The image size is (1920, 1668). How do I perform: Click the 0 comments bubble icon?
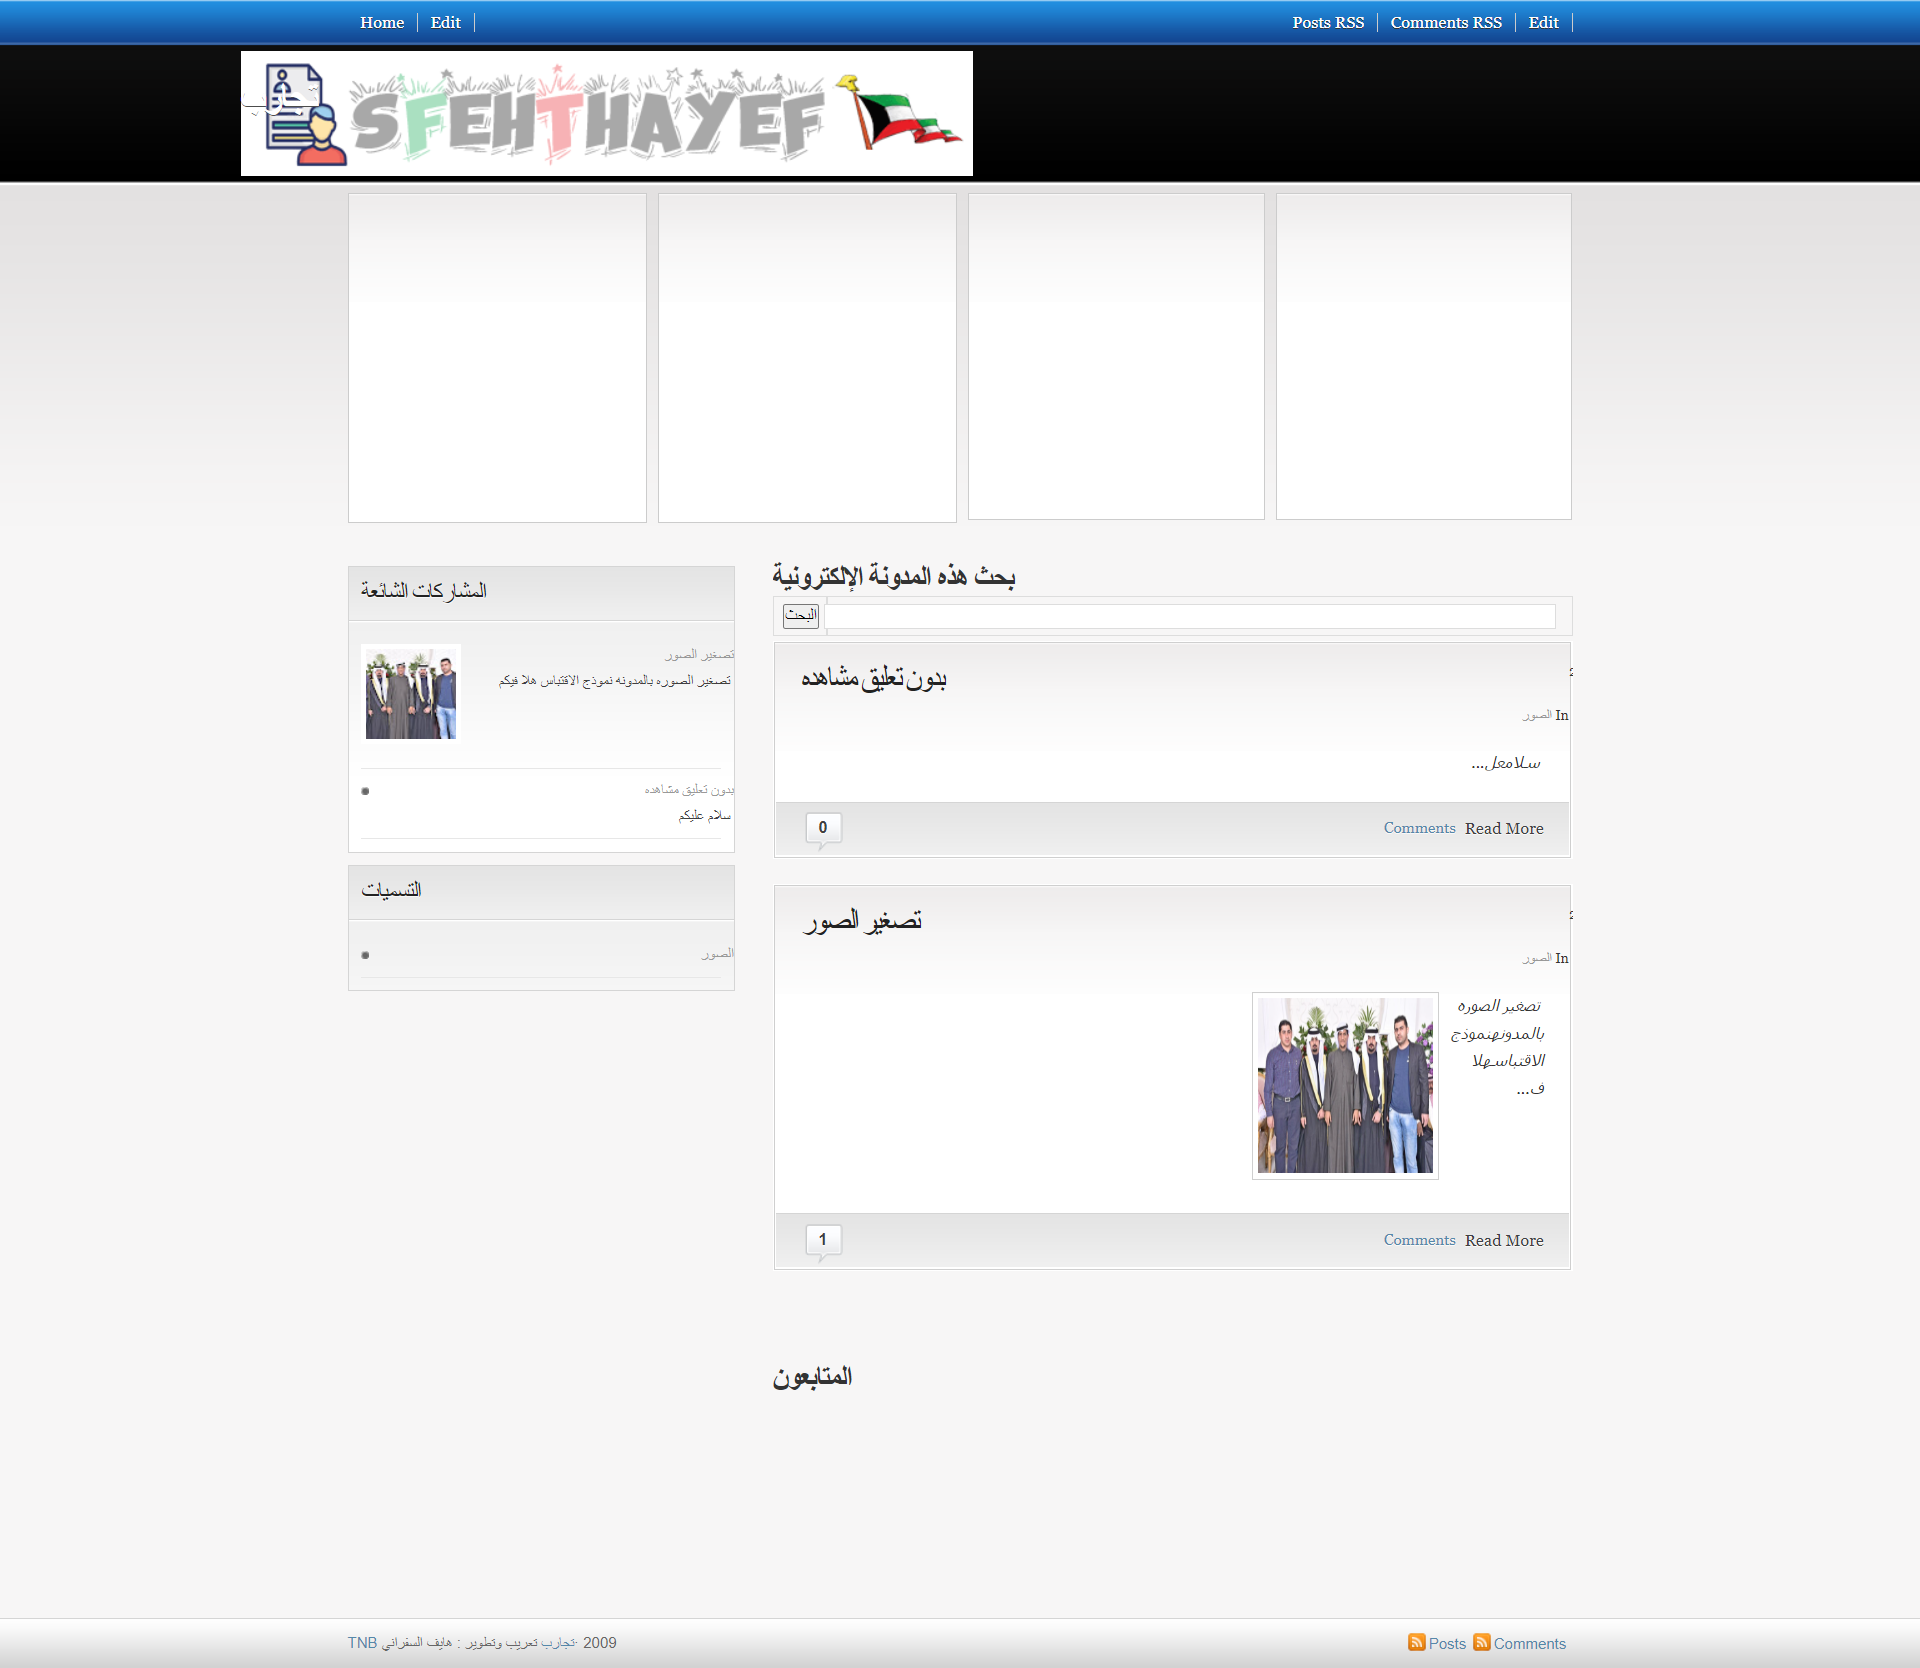coord(823,828)
